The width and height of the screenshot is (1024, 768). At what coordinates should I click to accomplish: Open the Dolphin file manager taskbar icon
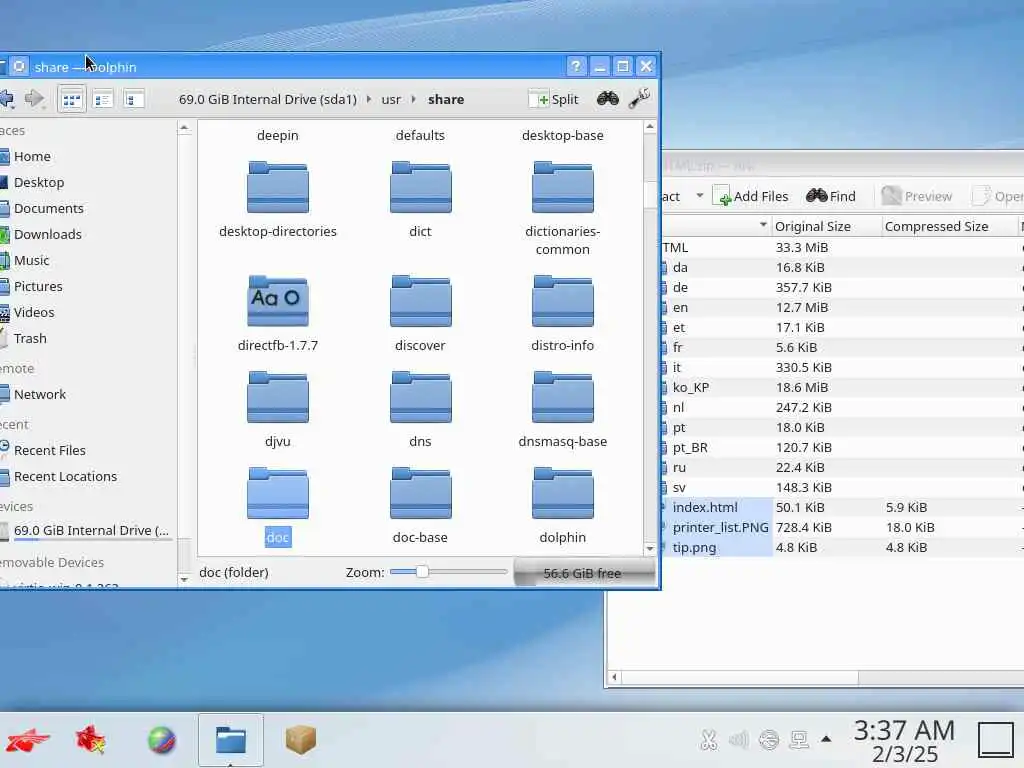click(231, 740)
